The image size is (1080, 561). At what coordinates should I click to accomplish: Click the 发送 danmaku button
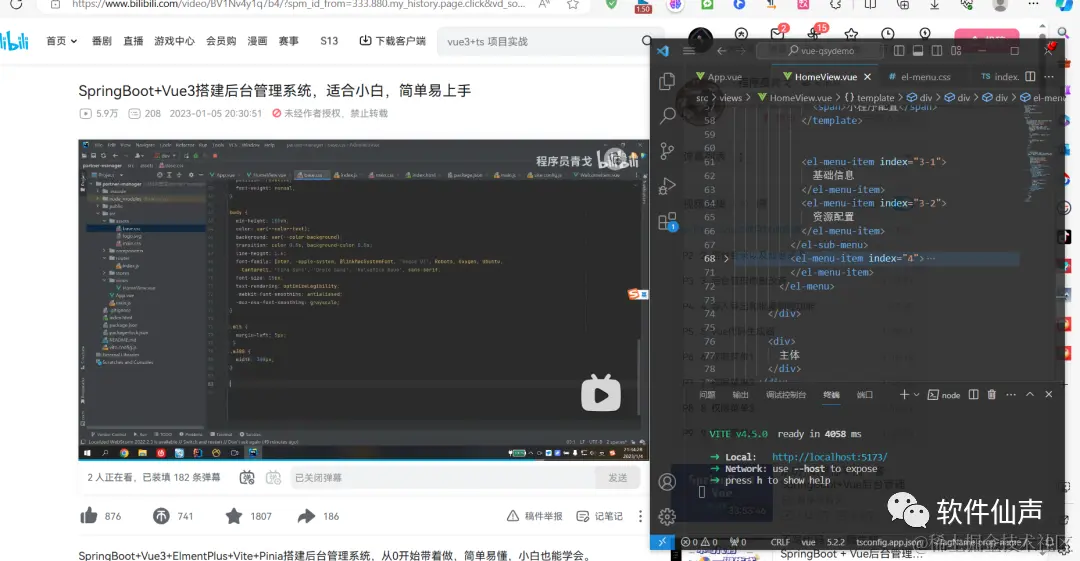(x=618, y=478)
